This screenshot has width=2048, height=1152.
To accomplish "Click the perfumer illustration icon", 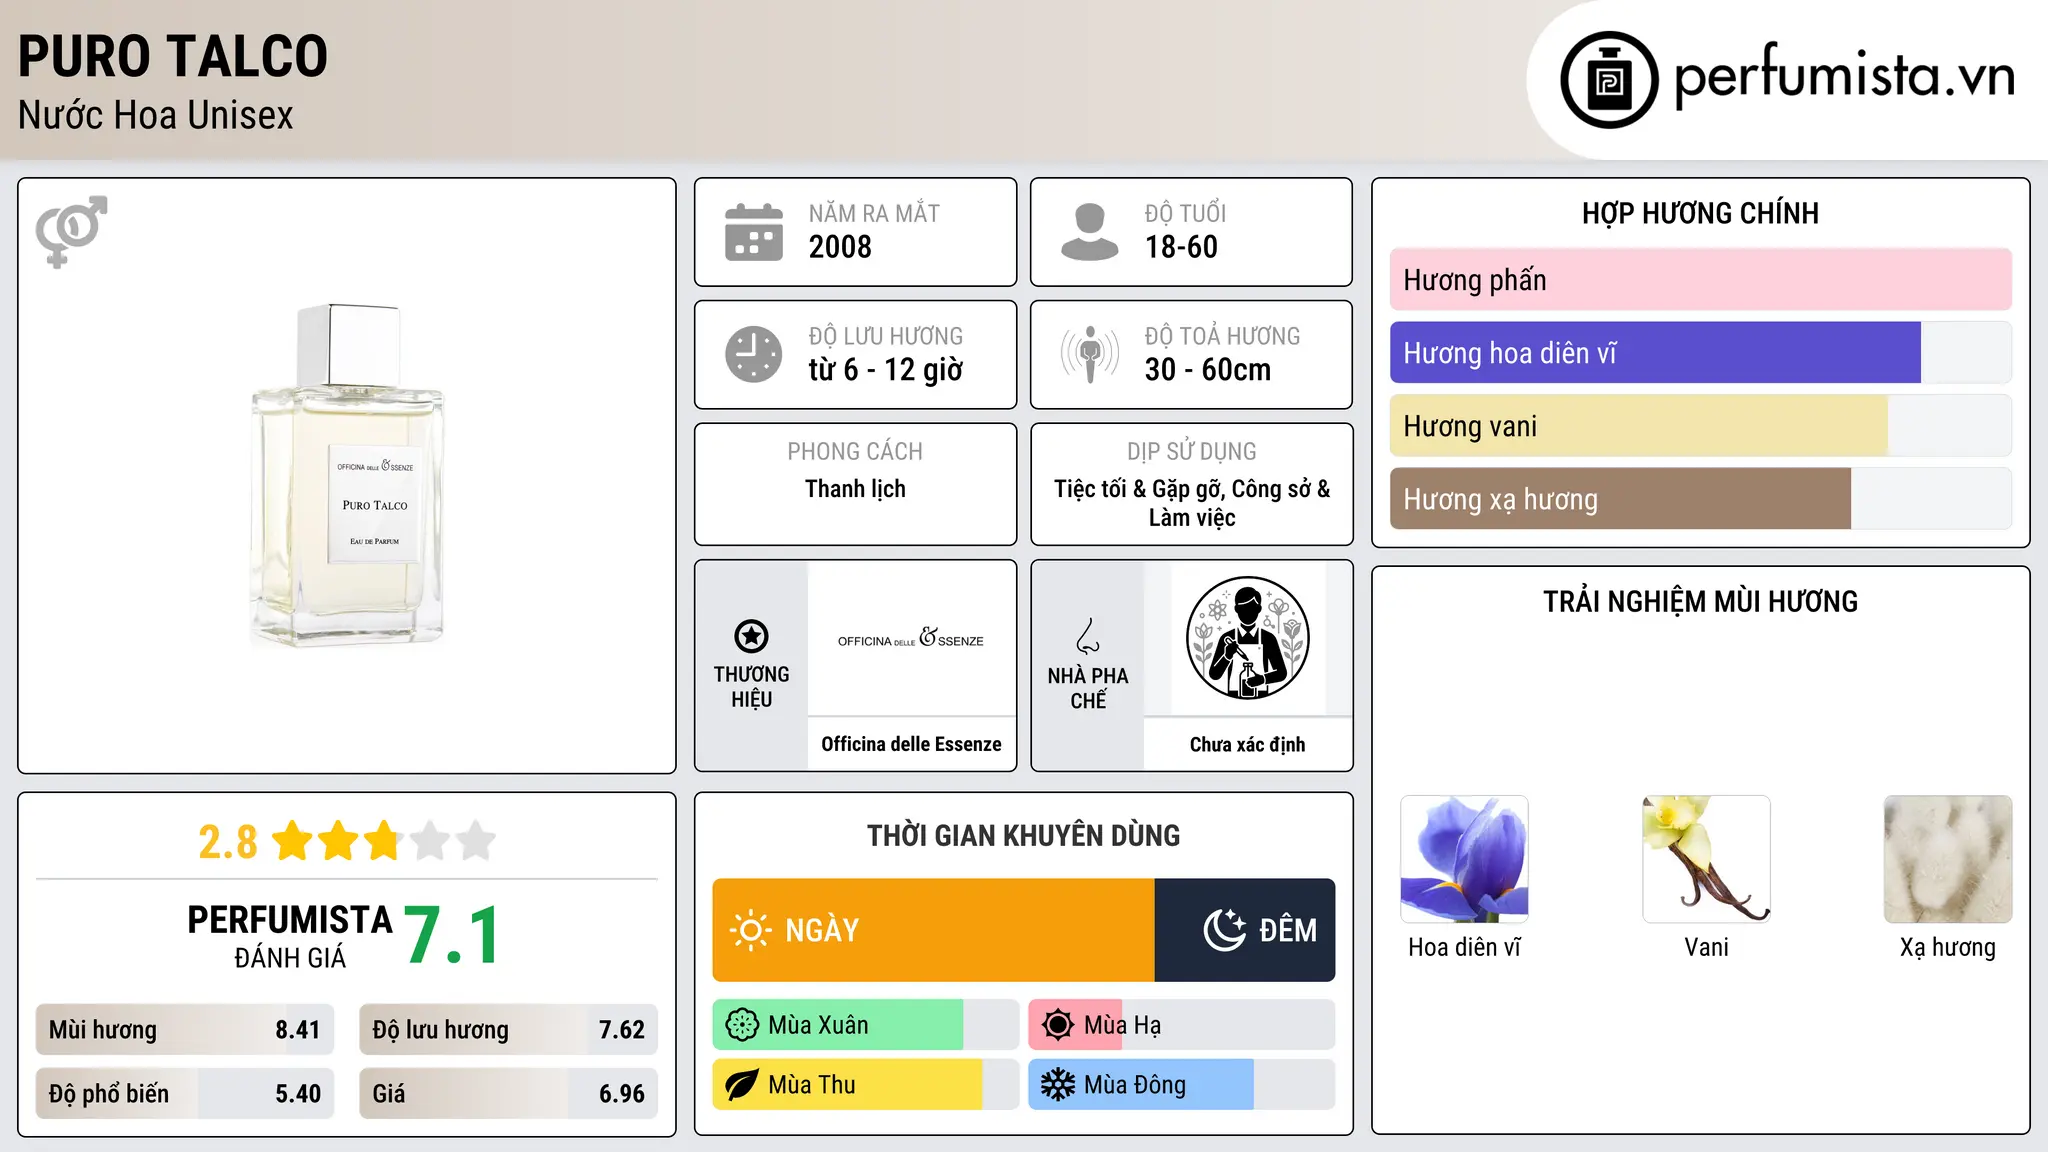I will pyautogui.click(x=1248, y=638).
